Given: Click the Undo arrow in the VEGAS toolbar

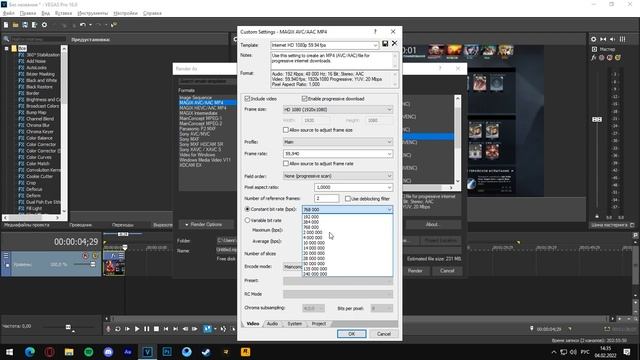Looking at the screenshot, I should tap(83, 25).
